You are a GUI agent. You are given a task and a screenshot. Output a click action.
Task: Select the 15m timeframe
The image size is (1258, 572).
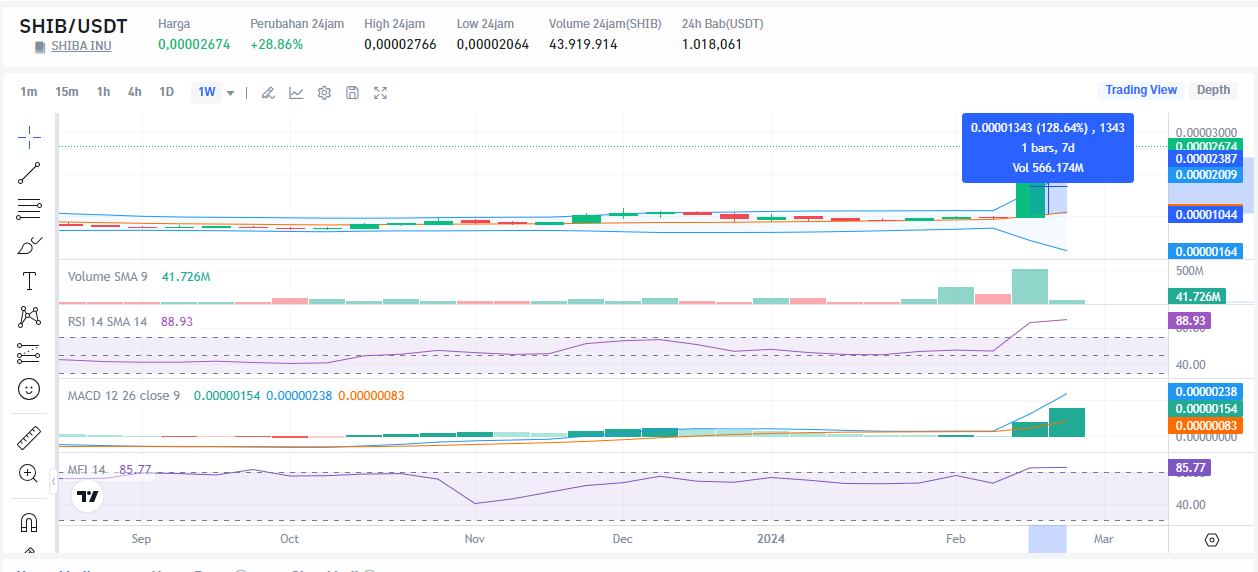[67, 92]
